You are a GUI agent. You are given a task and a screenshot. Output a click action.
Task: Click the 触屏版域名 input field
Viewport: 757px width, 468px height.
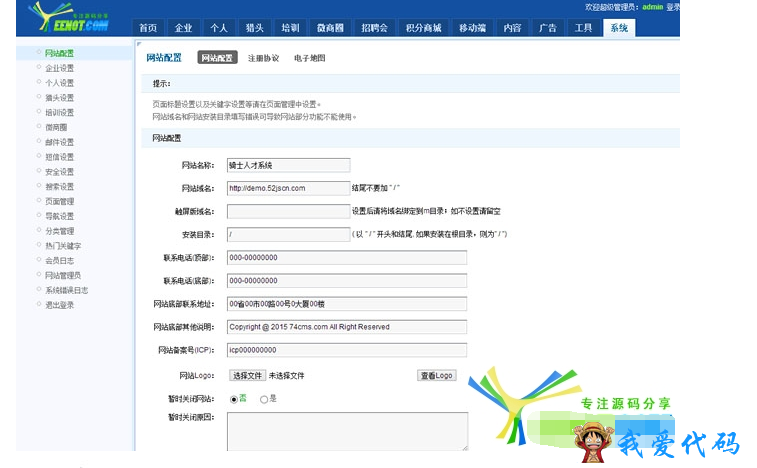pos(288,212)
